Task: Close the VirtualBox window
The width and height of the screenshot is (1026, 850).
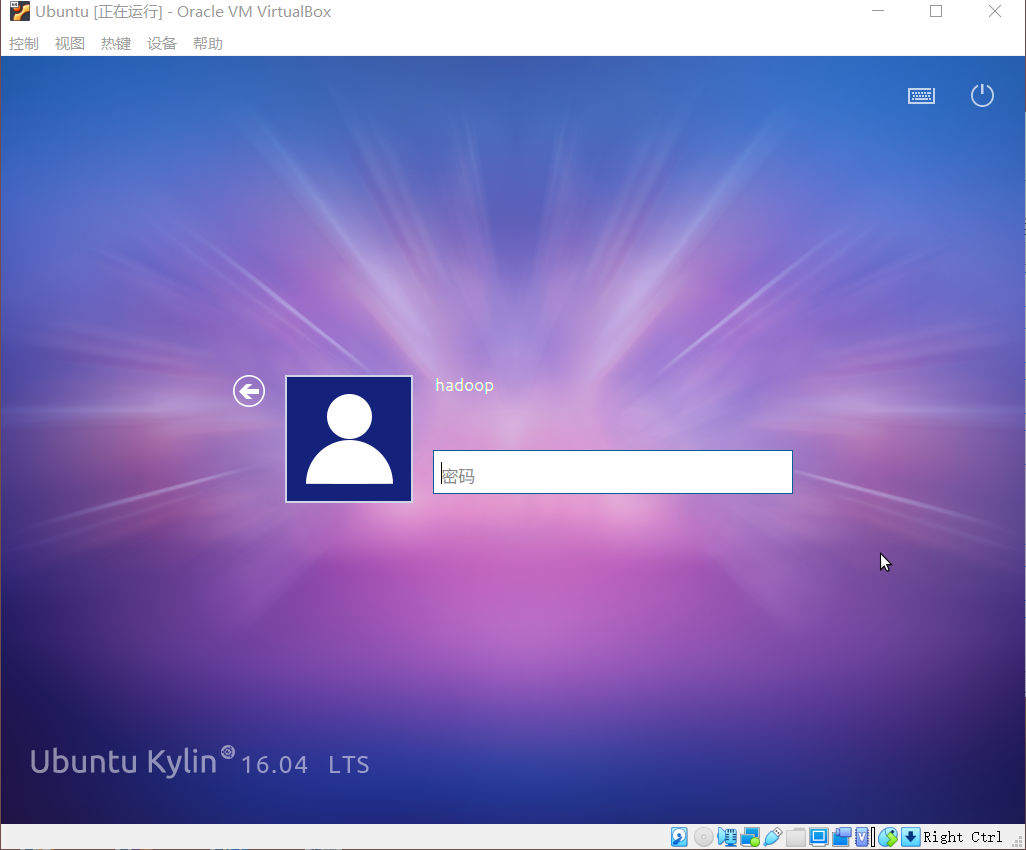Action: [995, 11]
